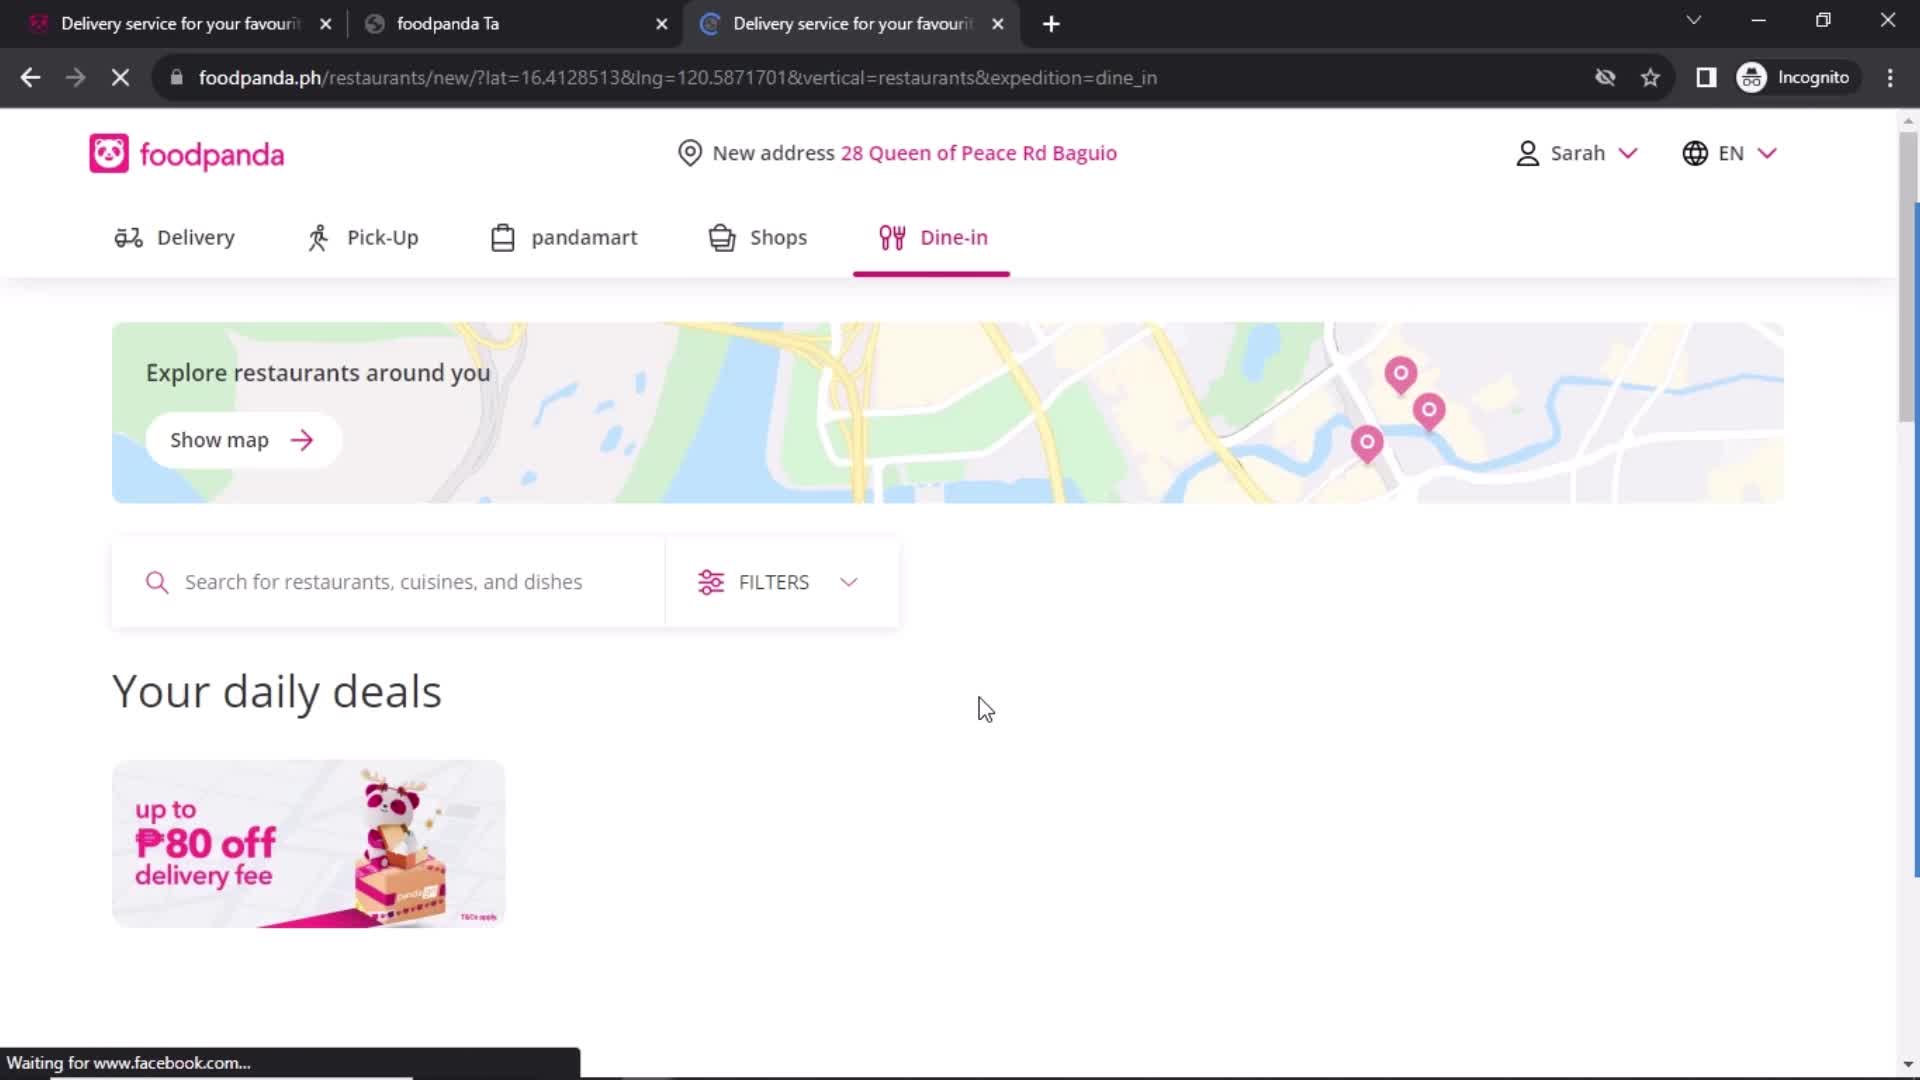The height and width of the screenshot is (1080, 1920).
Task: Click the browser forward arrow
Action: pyautogui.click(x=75, y=78)
